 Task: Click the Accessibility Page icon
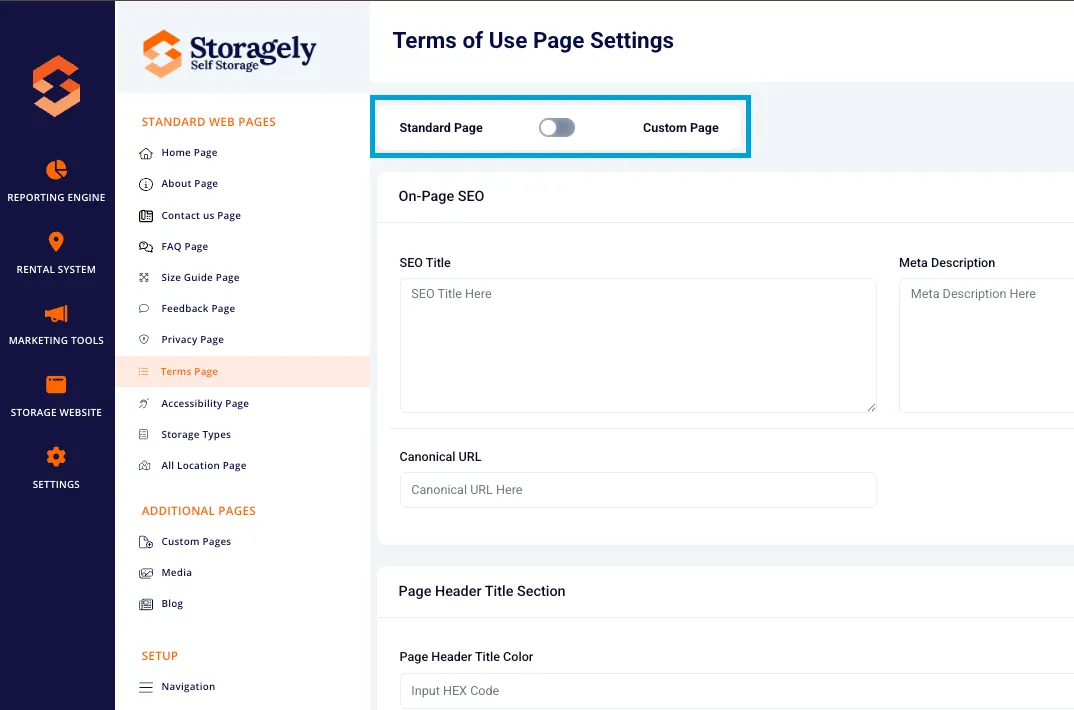click(144, 403)
